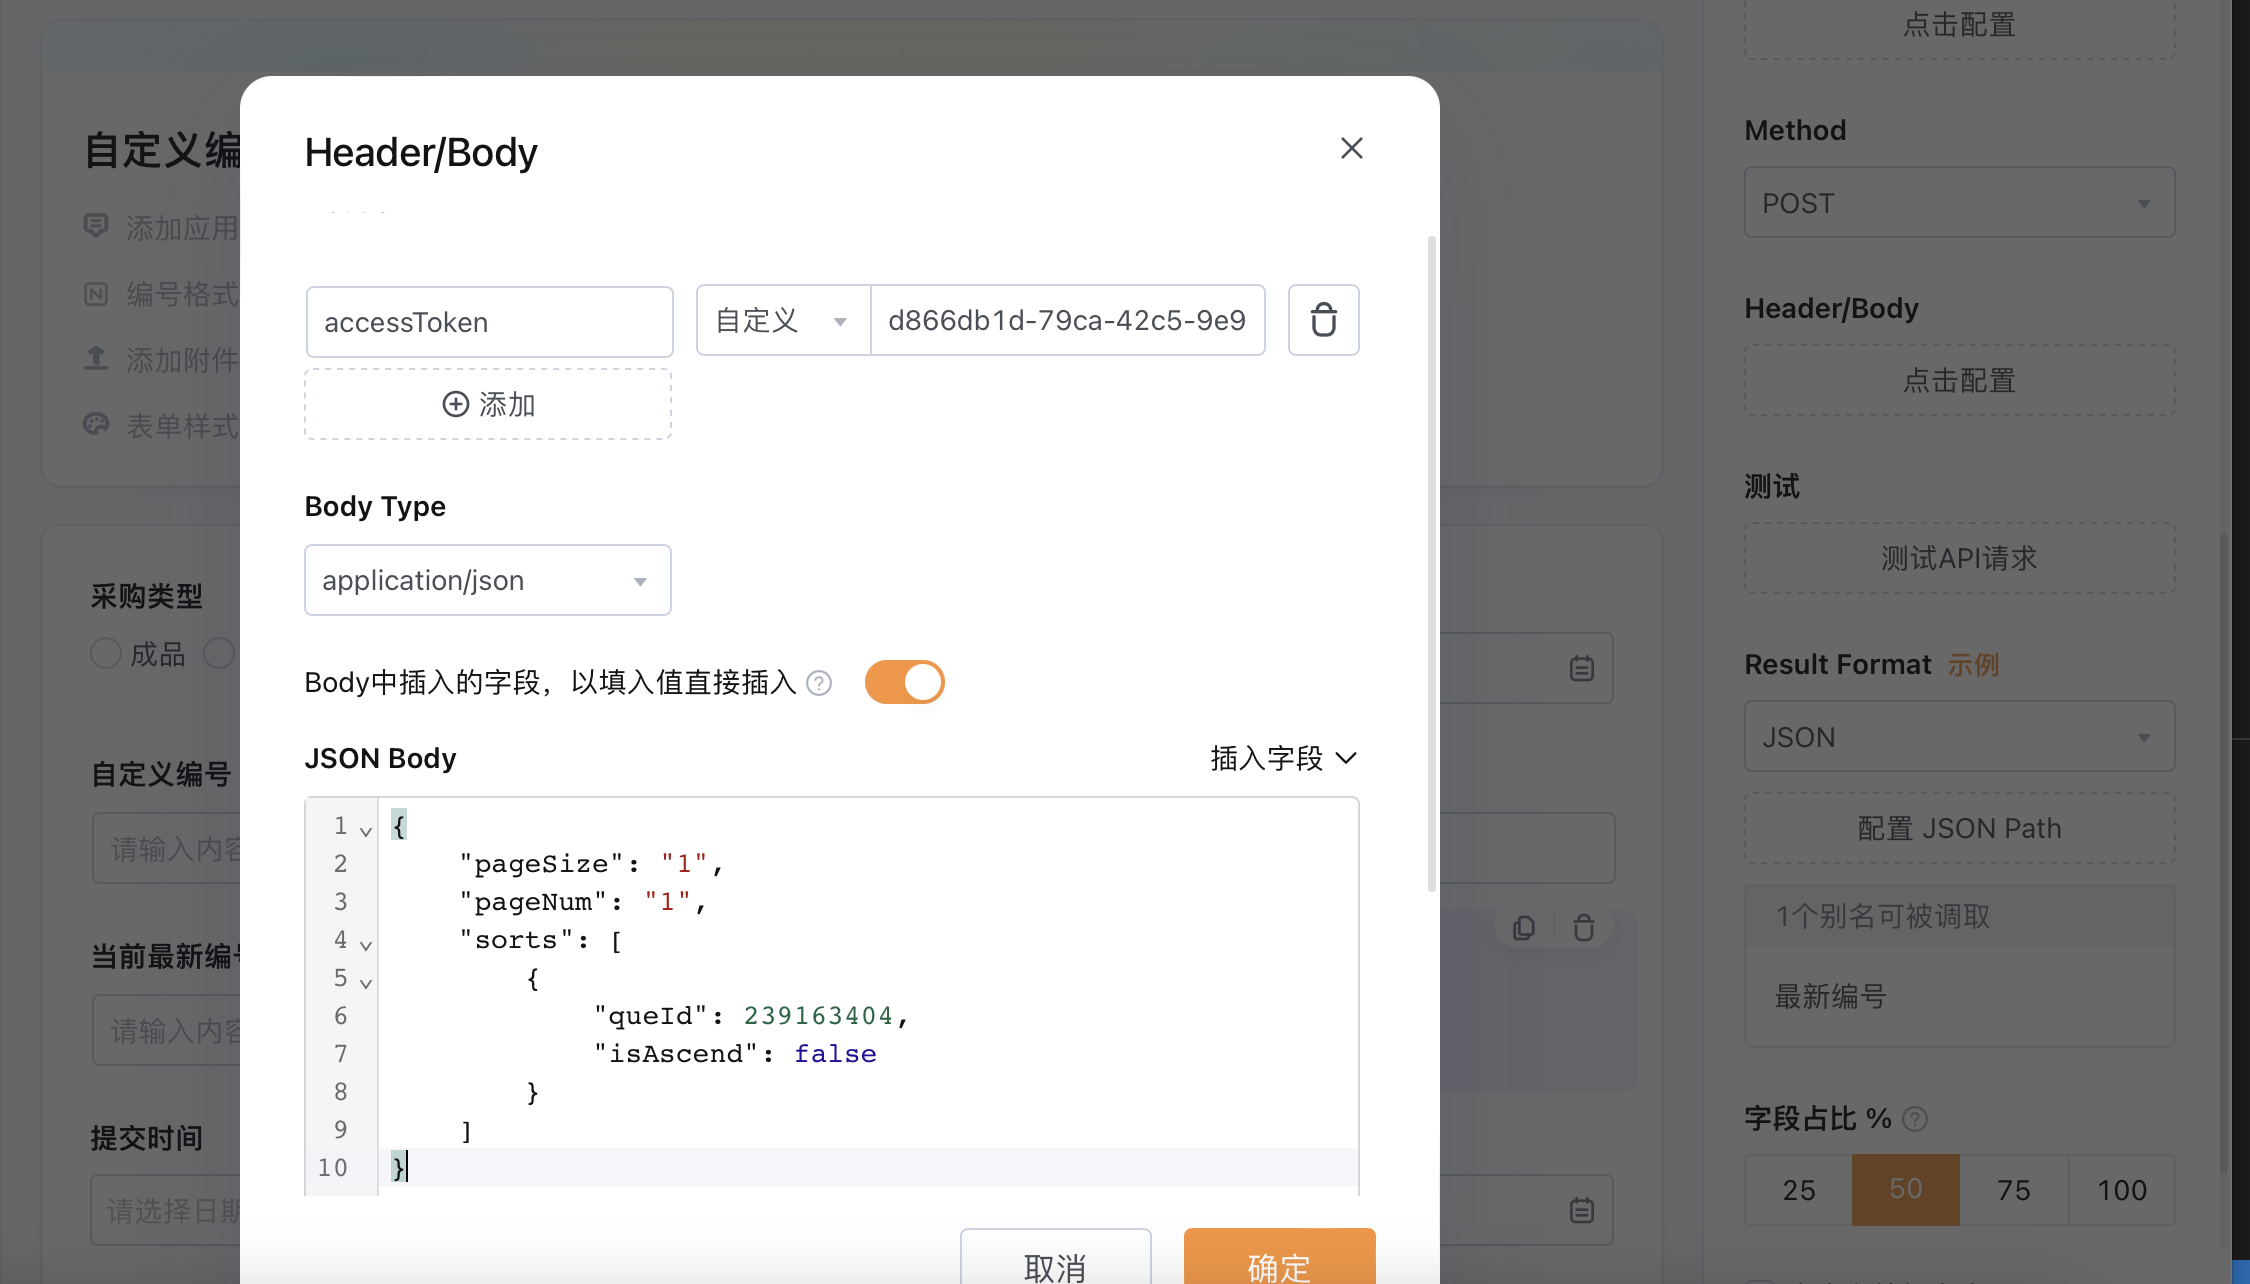
Task: Click the 添加 header button
Action: pyautogui.click(x=488, y=404)
